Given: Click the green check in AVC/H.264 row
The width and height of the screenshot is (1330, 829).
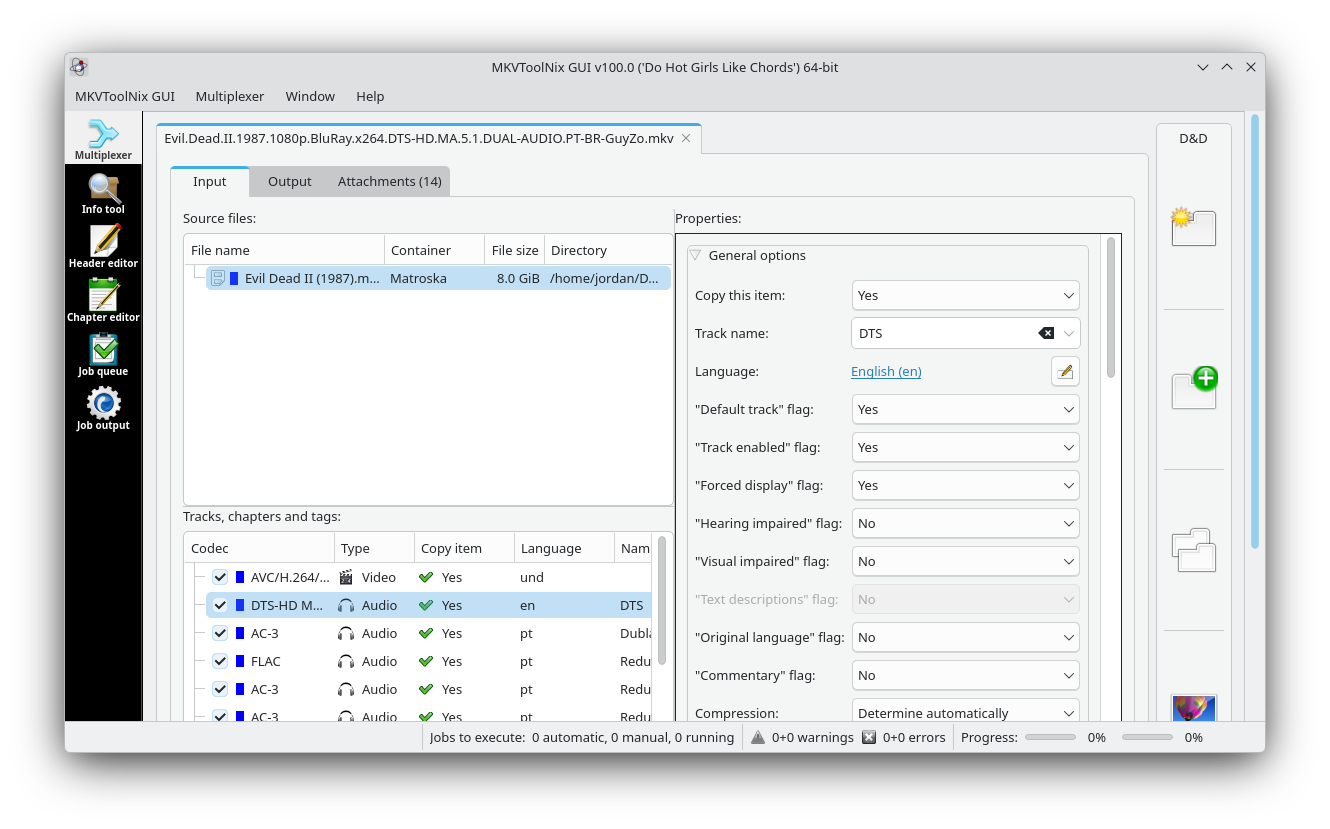Looking at the screenshot, I should (x=426, y=577).
